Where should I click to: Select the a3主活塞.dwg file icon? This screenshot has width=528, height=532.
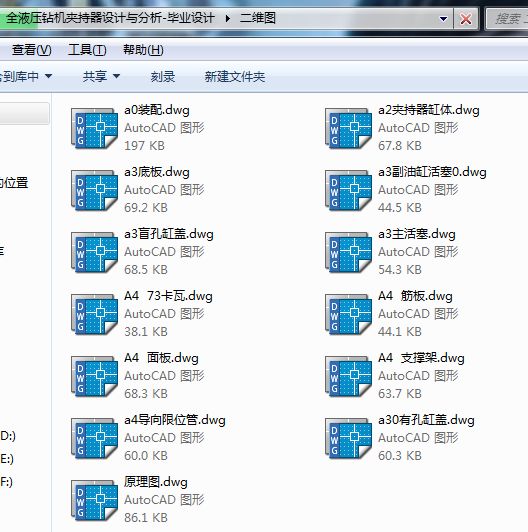pyautogui.click(x=348, y=253)
